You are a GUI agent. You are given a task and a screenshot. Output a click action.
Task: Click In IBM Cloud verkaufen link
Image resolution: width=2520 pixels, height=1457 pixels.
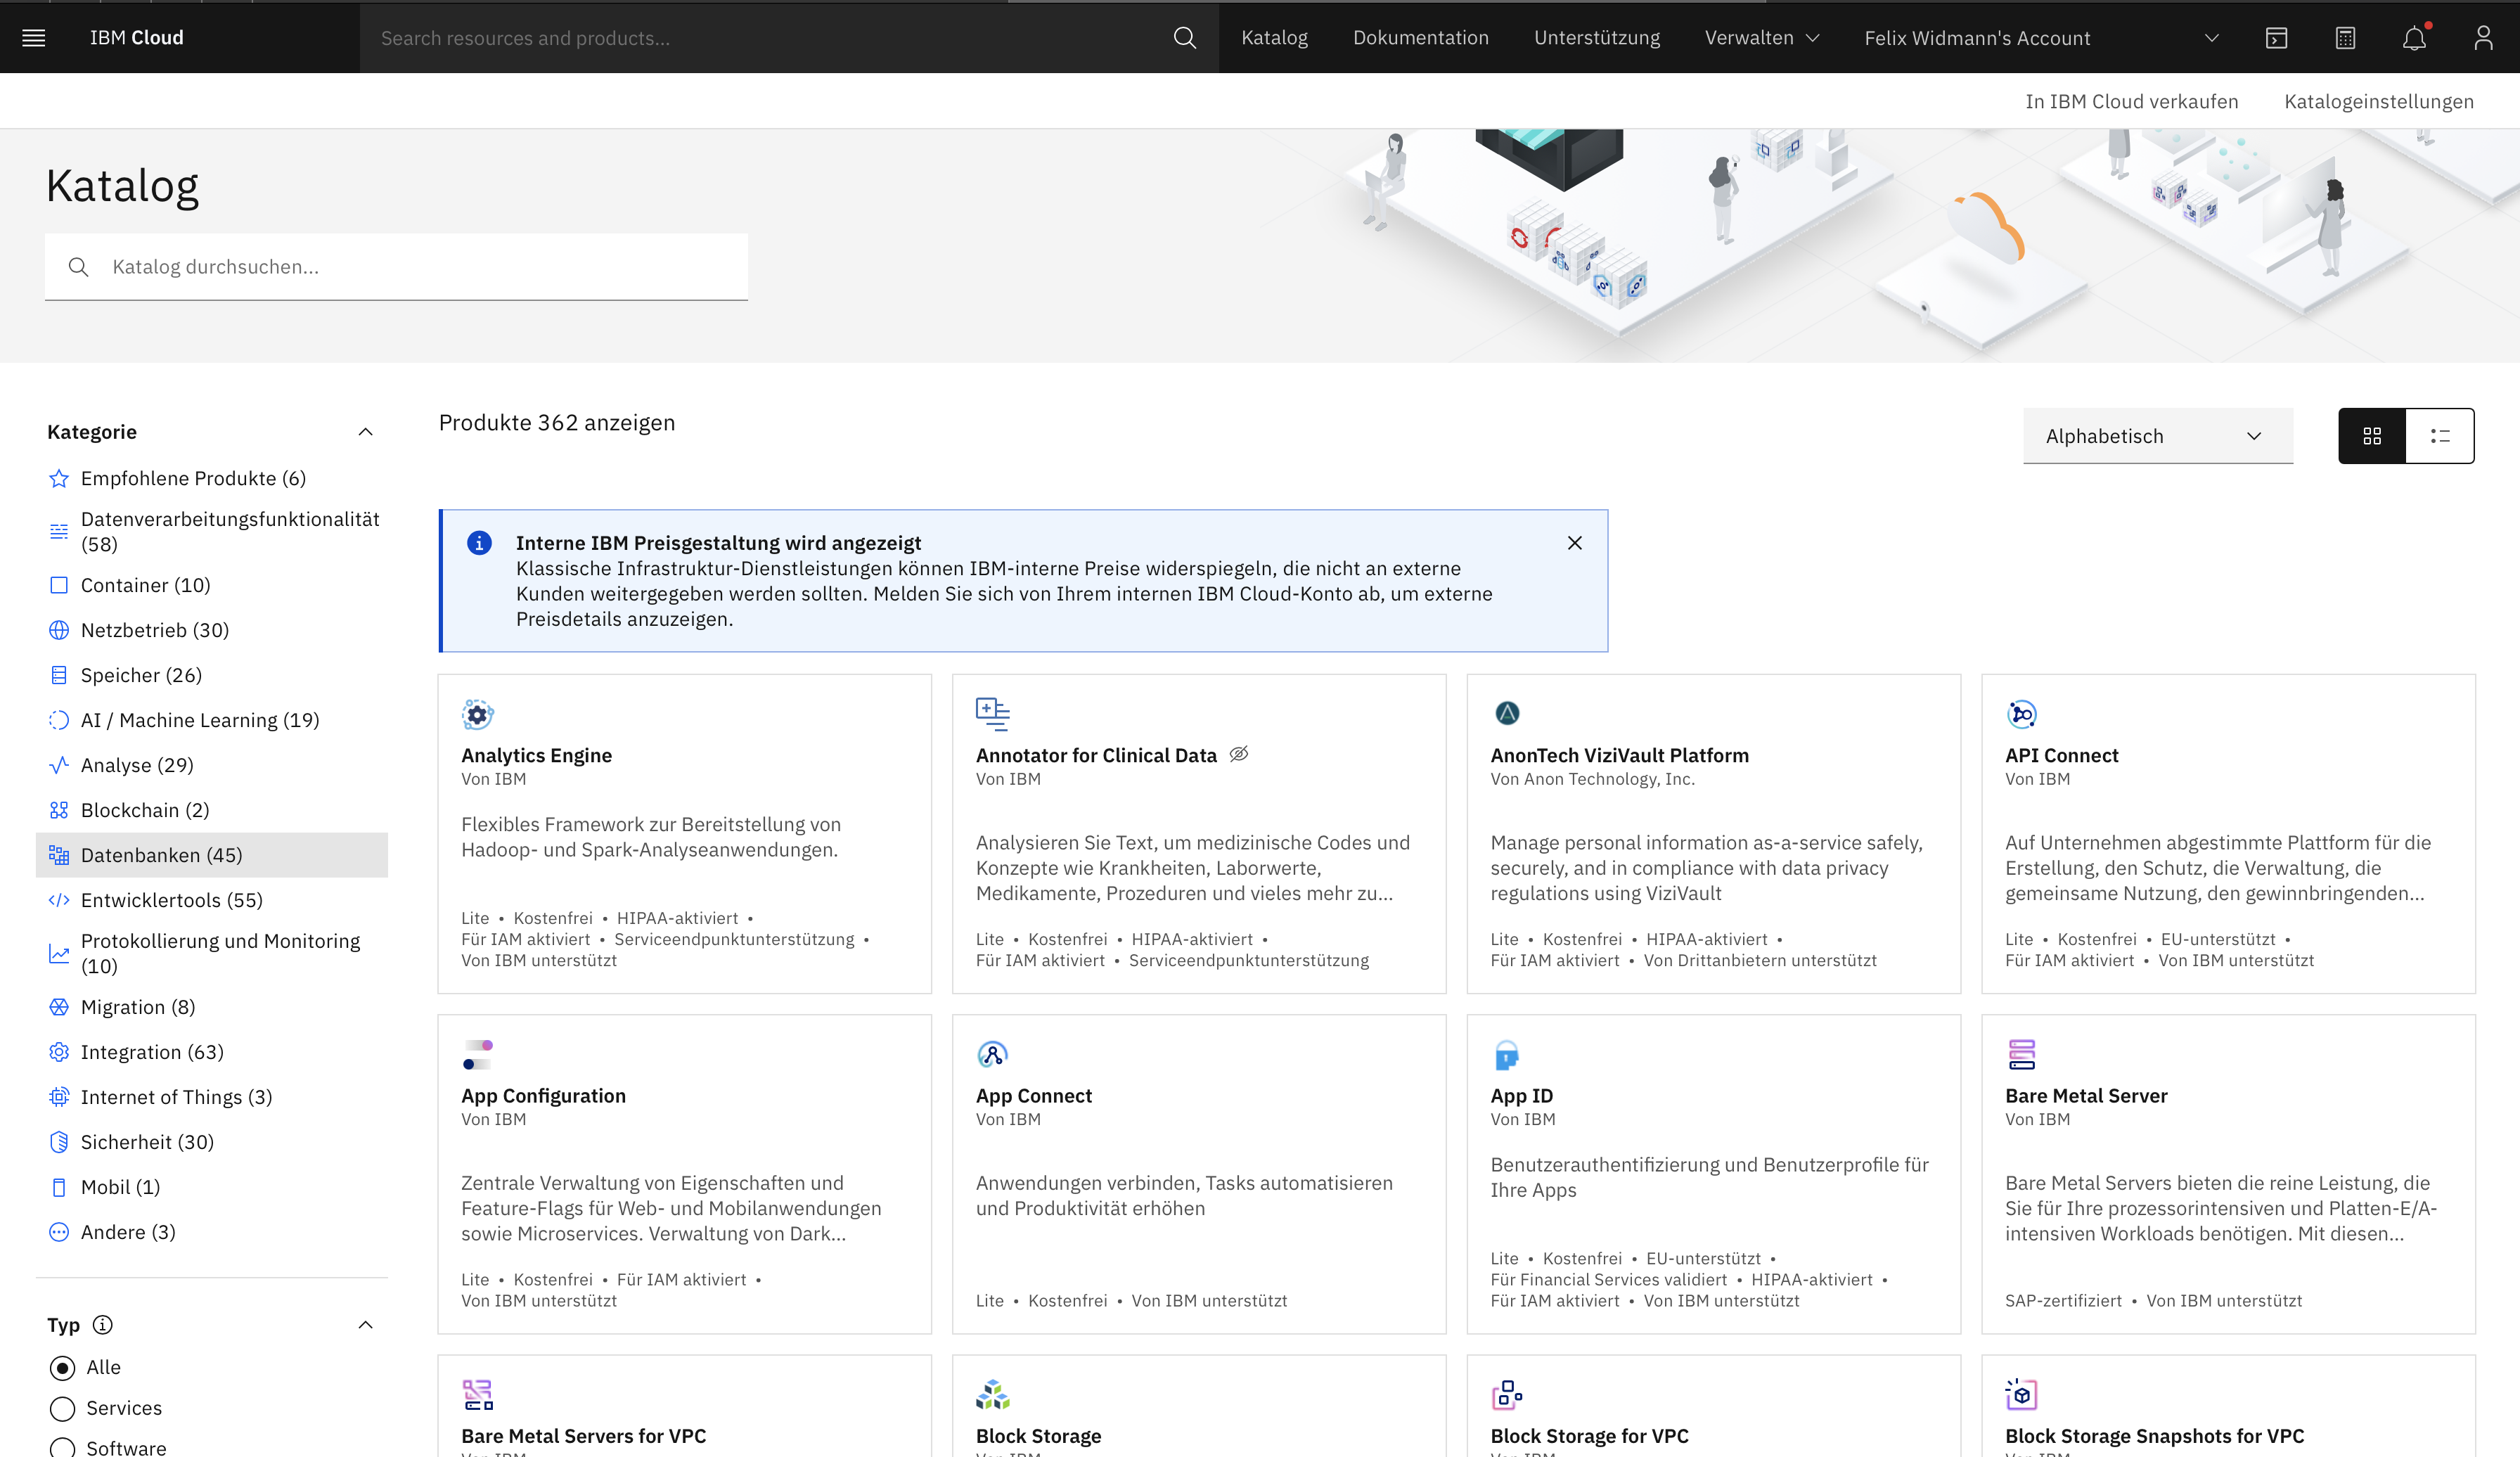(x=2131, y=101)
